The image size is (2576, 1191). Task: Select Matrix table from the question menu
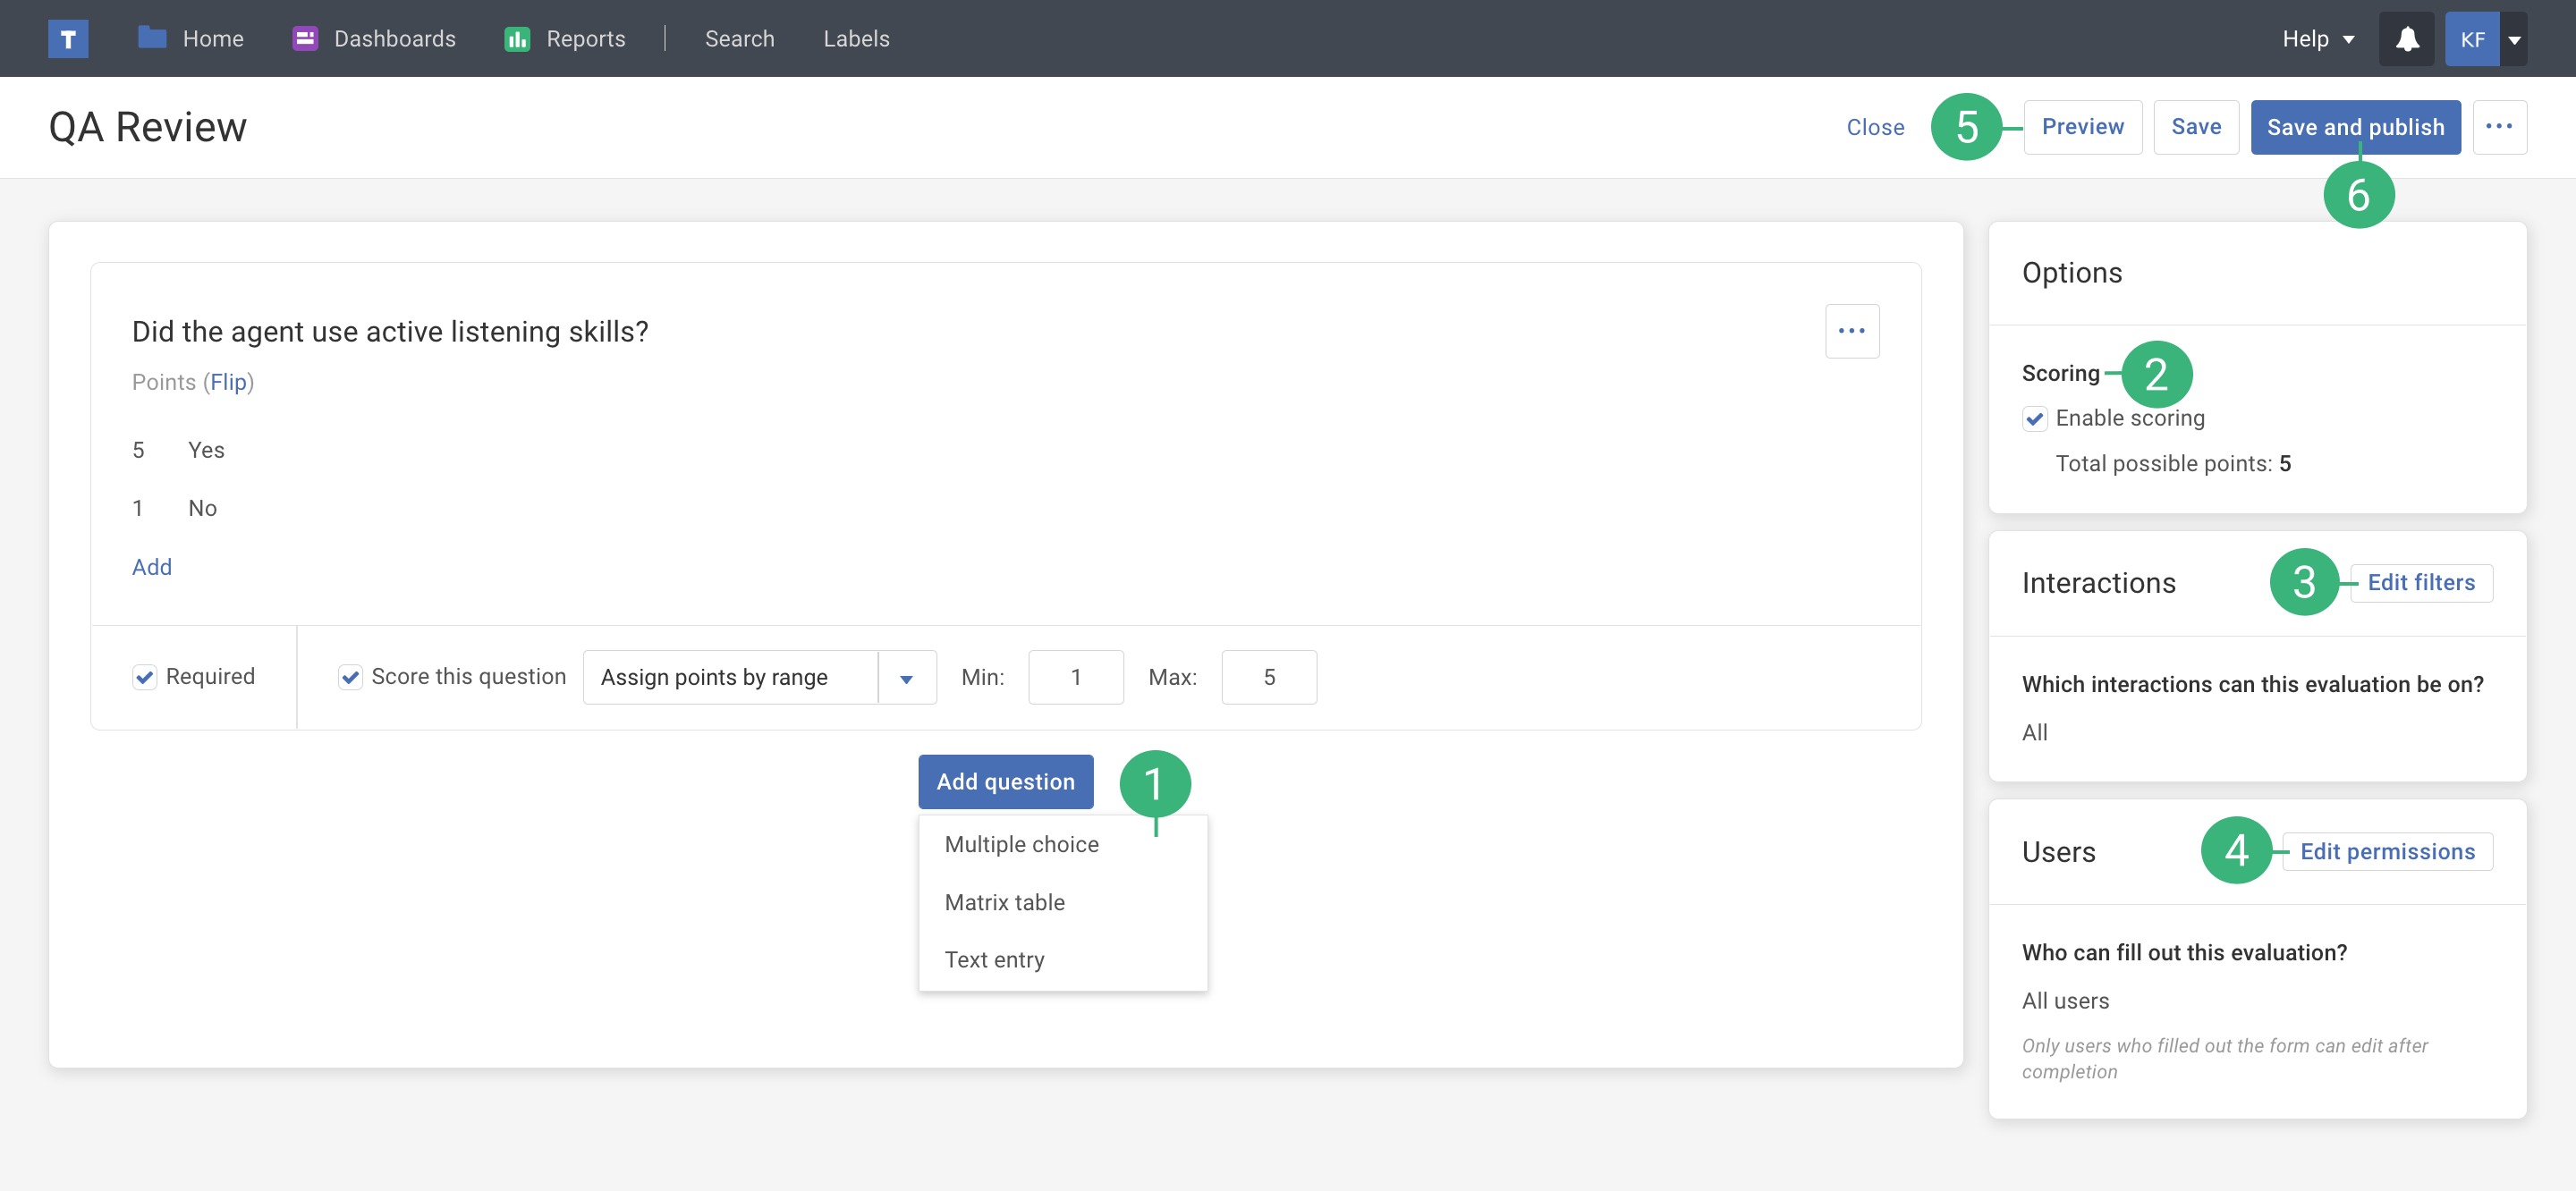click(1004, 902)
